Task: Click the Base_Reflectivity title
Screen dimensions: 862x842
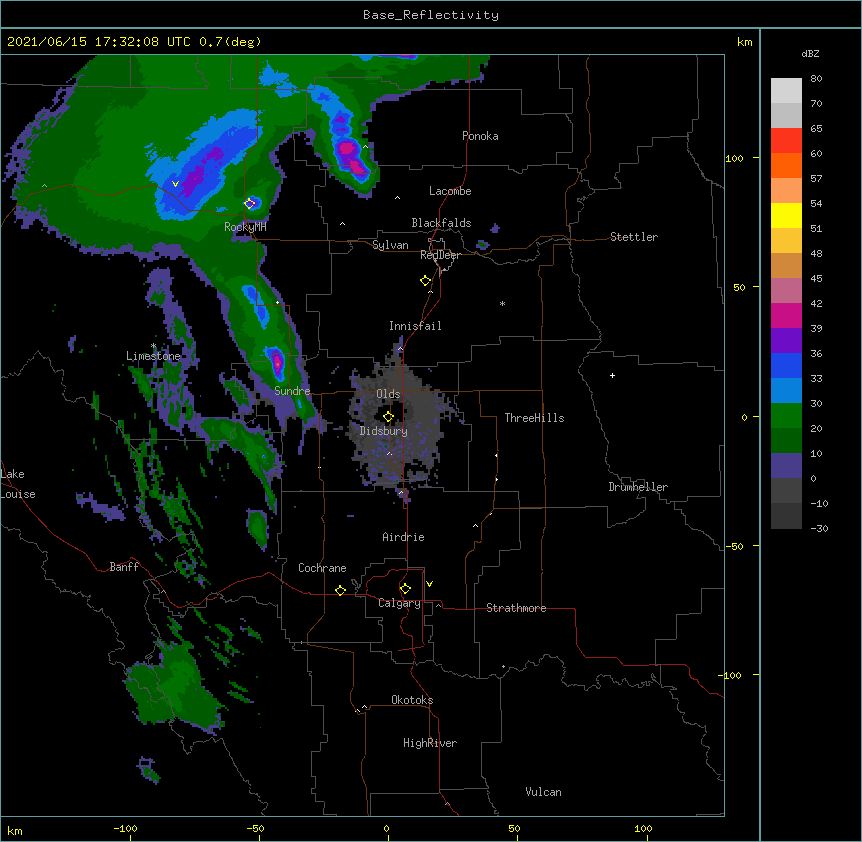Action: coord(431,15)
